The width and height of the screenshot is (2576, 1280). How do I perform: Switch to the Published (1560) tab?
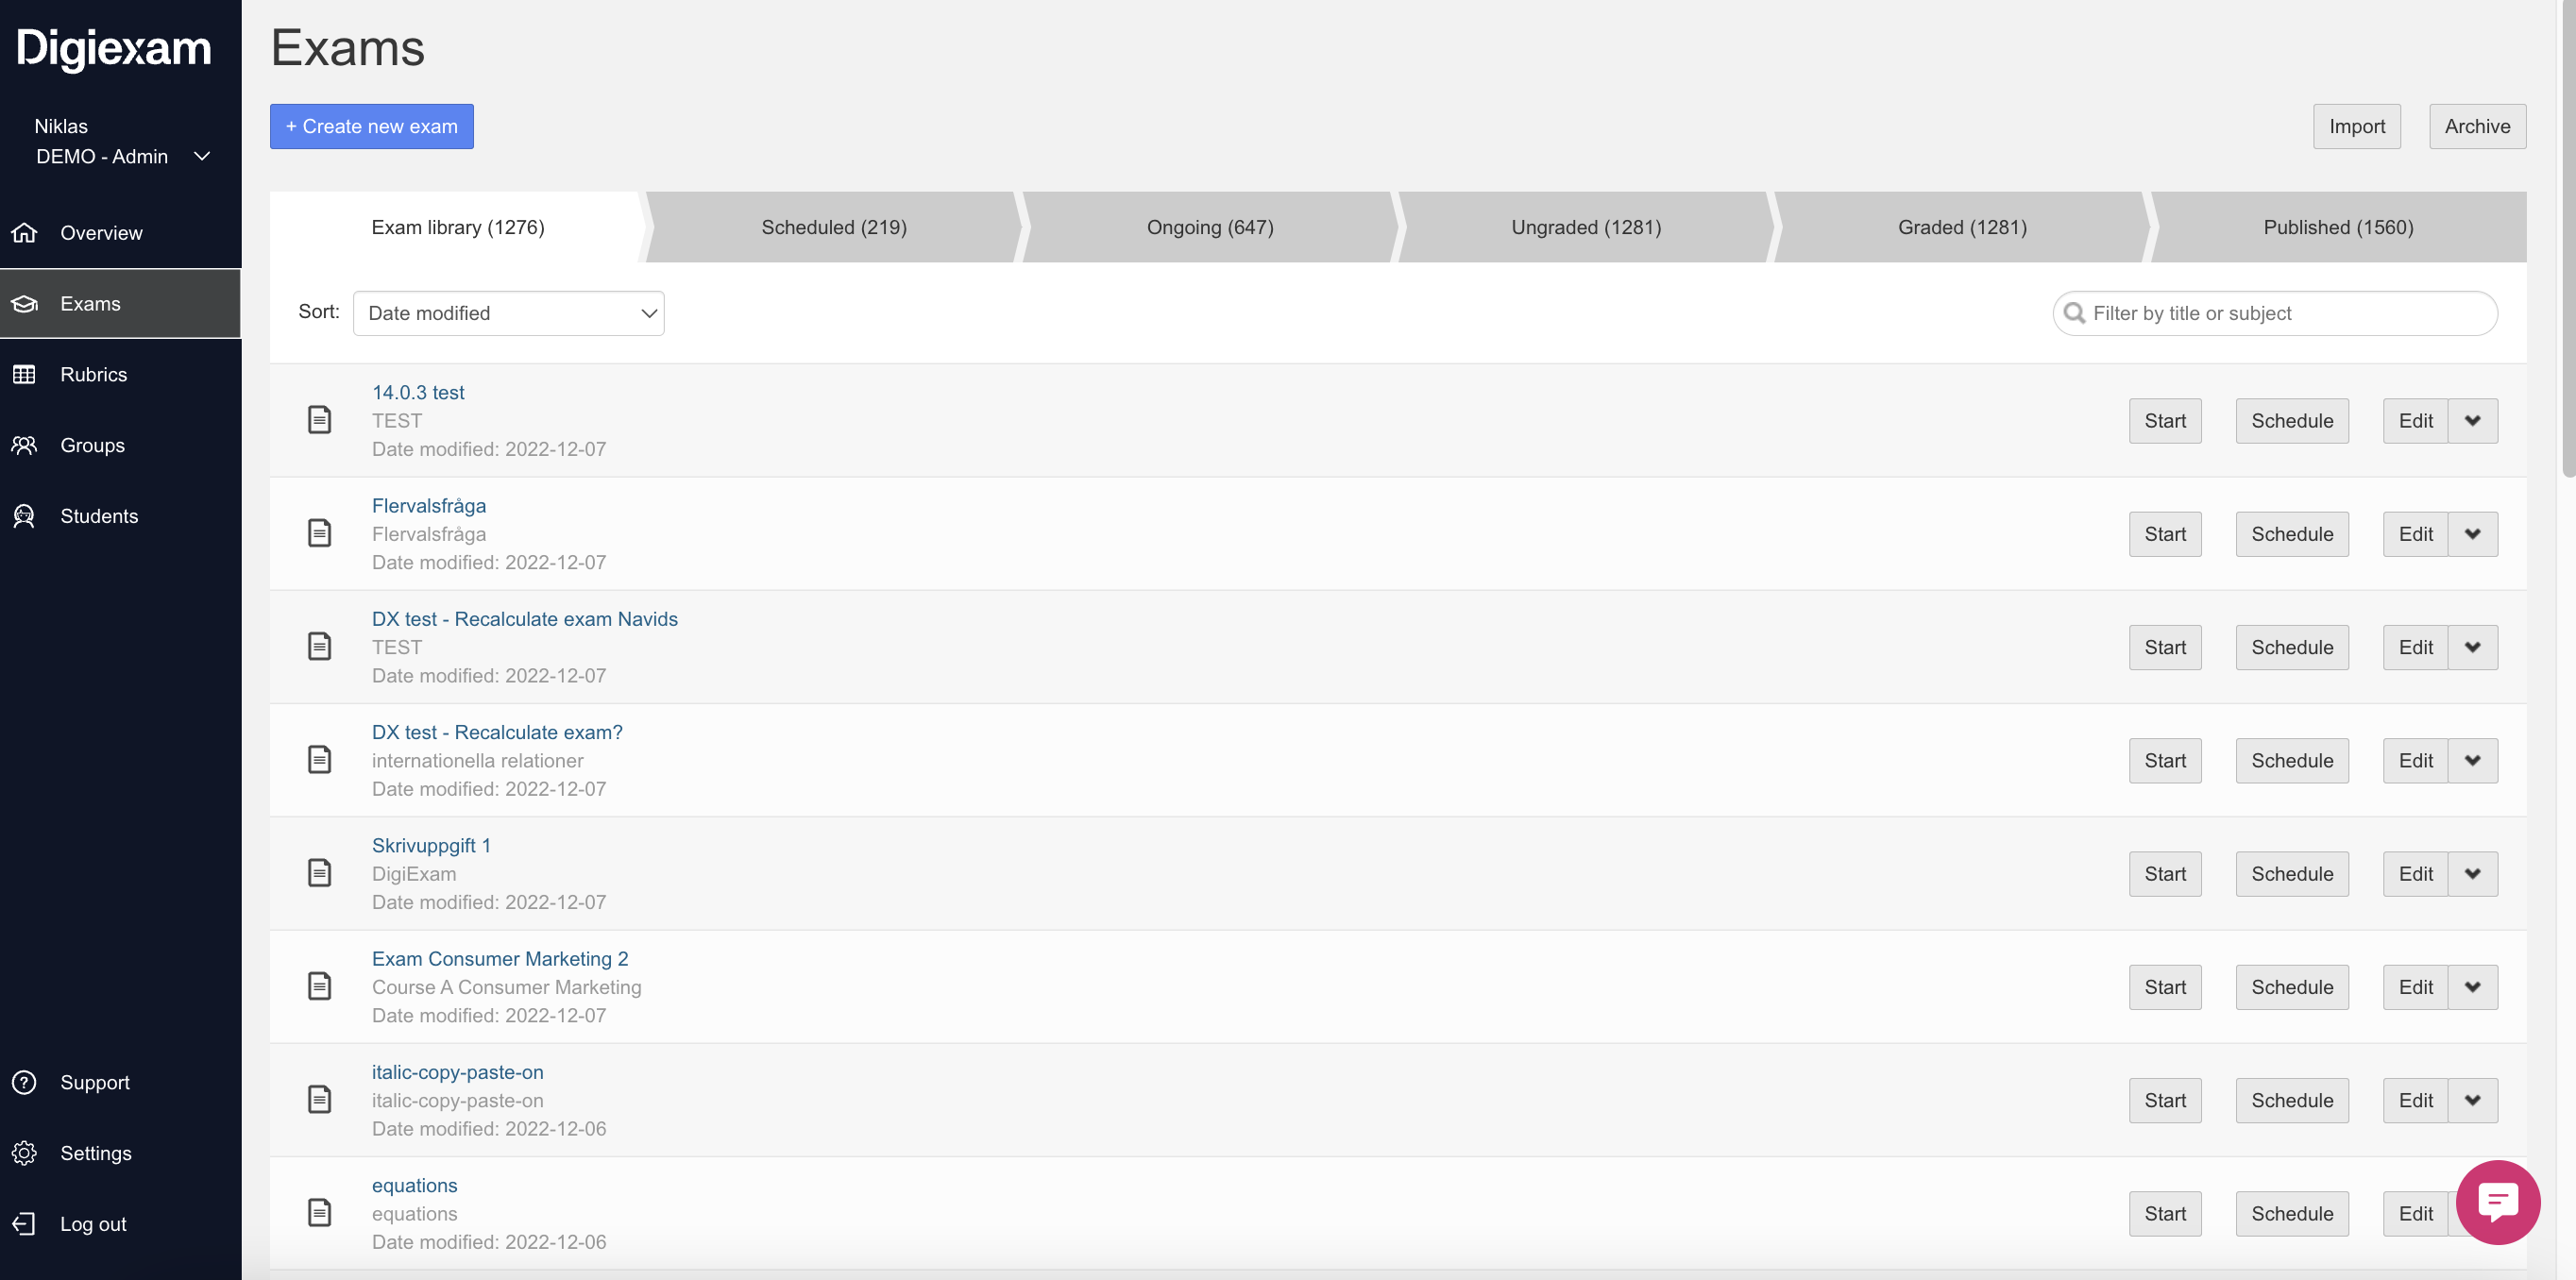tap(2337, 227)
